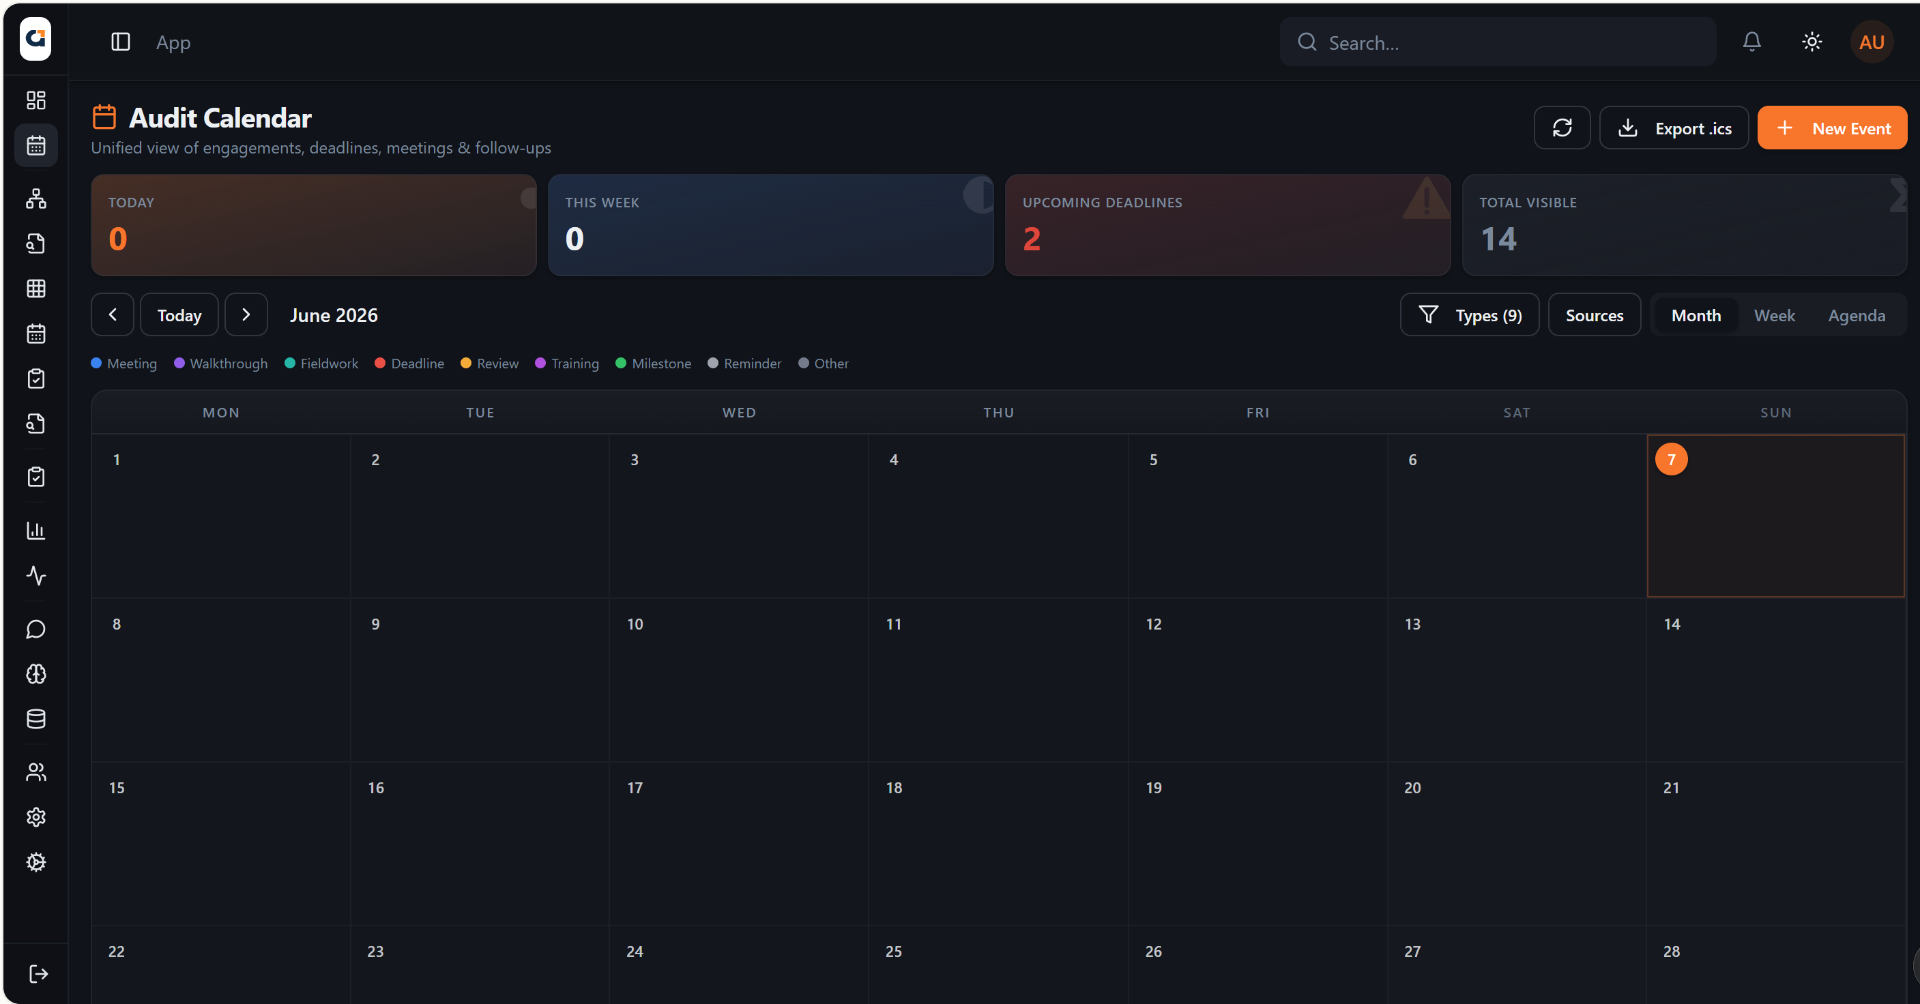Go to the next month arrow
Viewport: 1920px width, 1004px height.
point(246,315)
